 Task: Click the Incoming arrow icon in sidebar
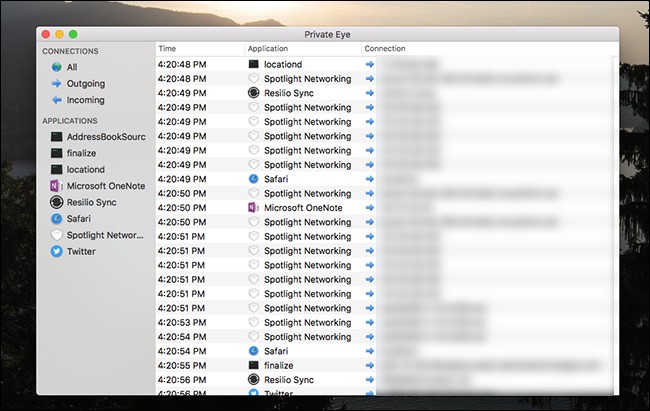(56, 100)
